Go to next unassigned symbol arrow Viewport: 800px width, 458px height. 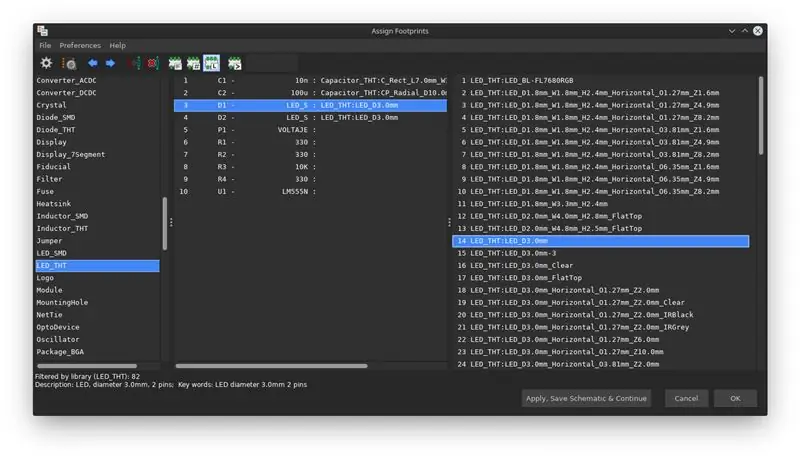(x=110, y=63)
